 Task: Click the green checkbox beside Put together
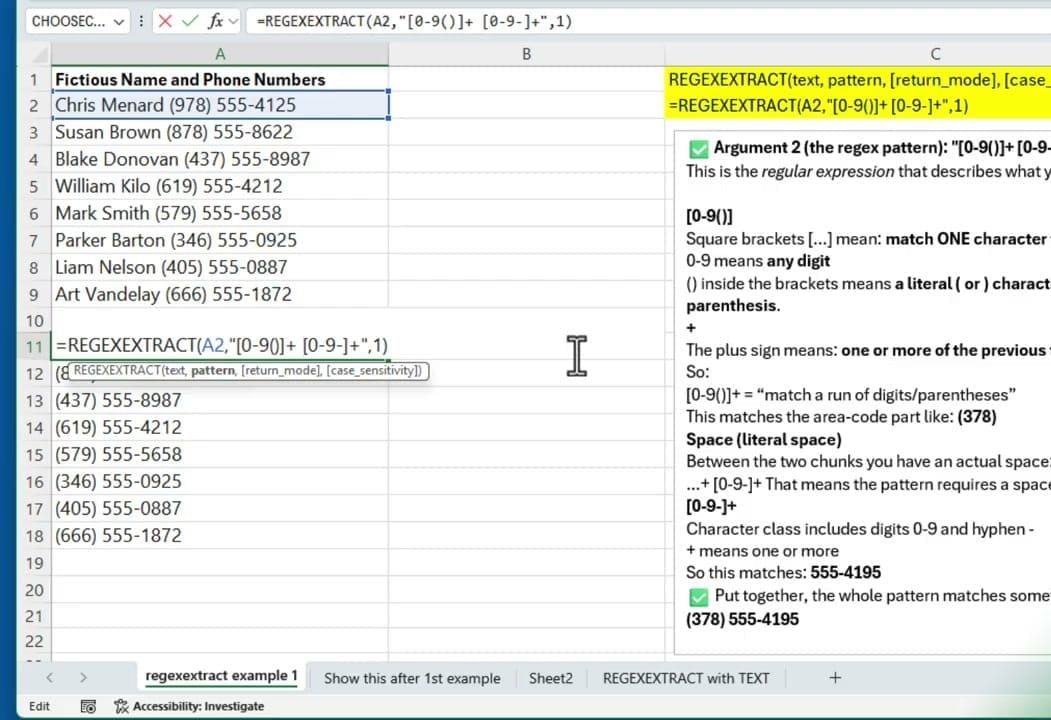click(697, 595)
